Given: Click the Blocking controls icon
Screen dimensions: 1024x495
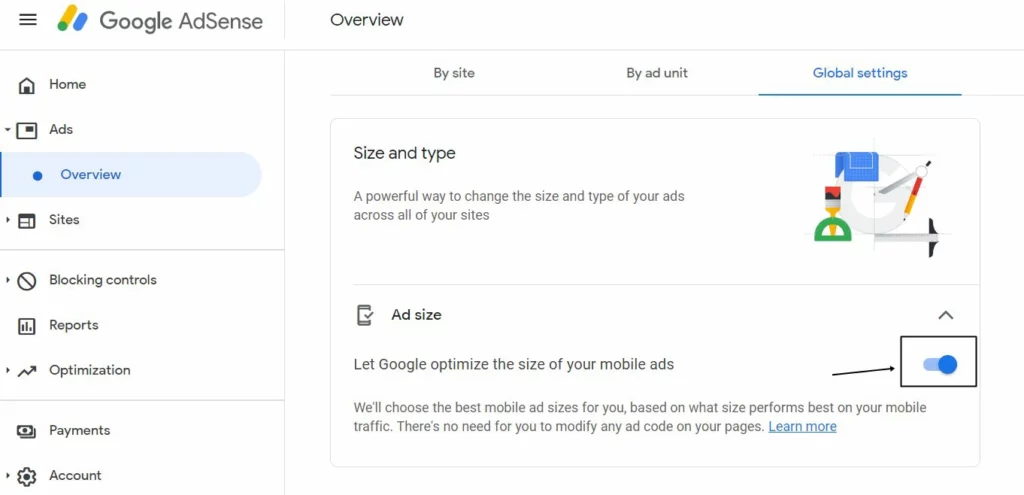Looking at the screenshot, I should click(x=28, y=281).
